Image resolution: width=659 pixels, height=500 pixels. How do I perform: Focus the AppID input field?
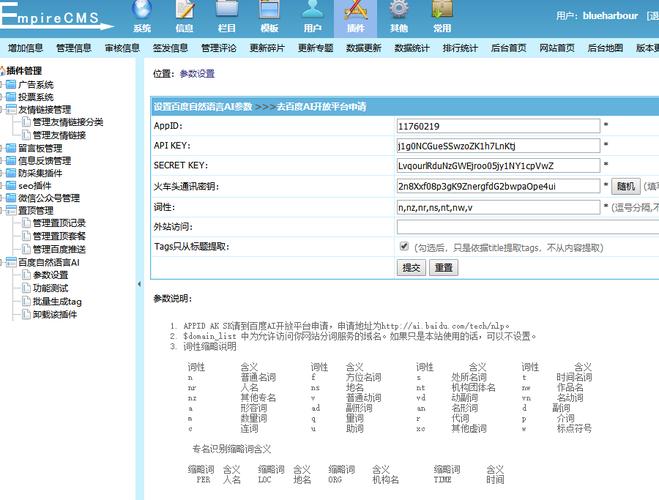click(498, 126)
